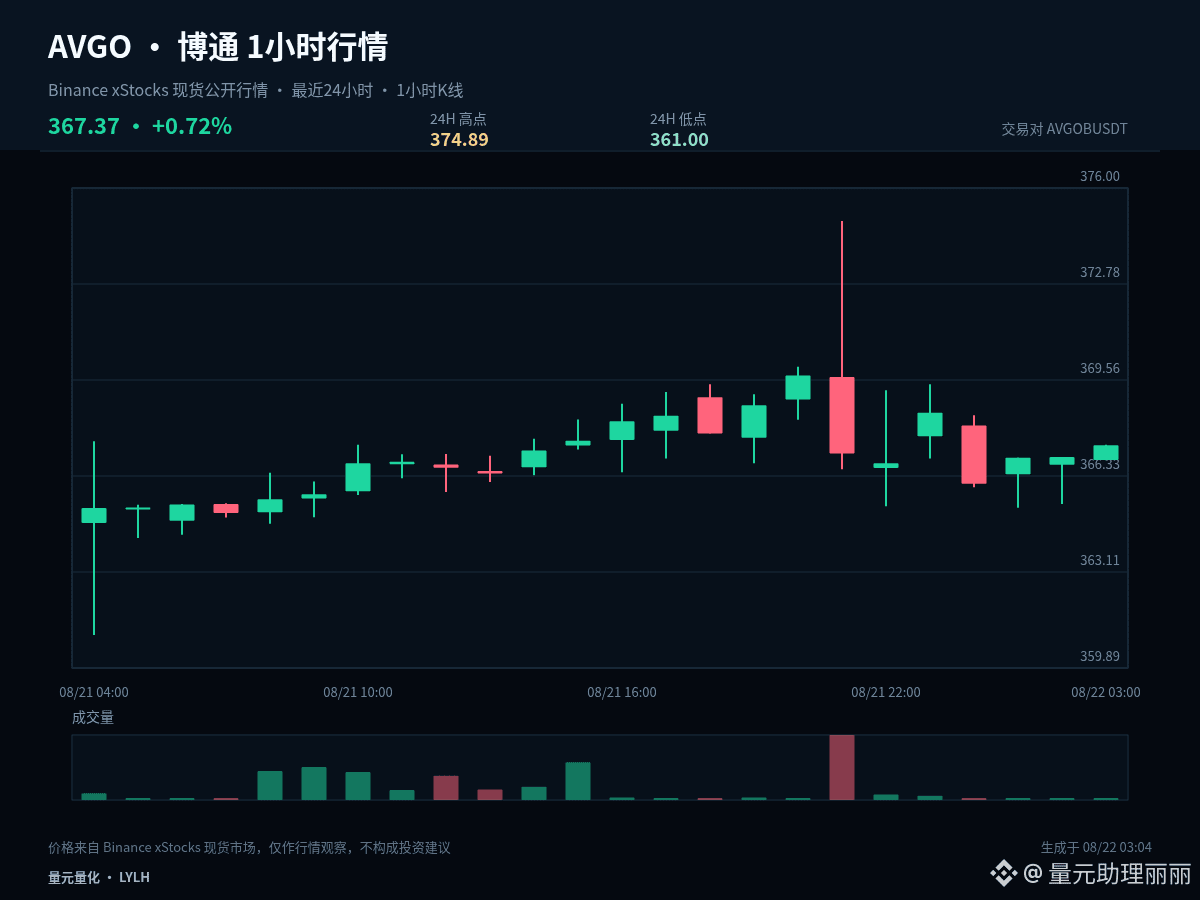
Task: Click the 08/21 10:00 time label
Action: (358, 692)
